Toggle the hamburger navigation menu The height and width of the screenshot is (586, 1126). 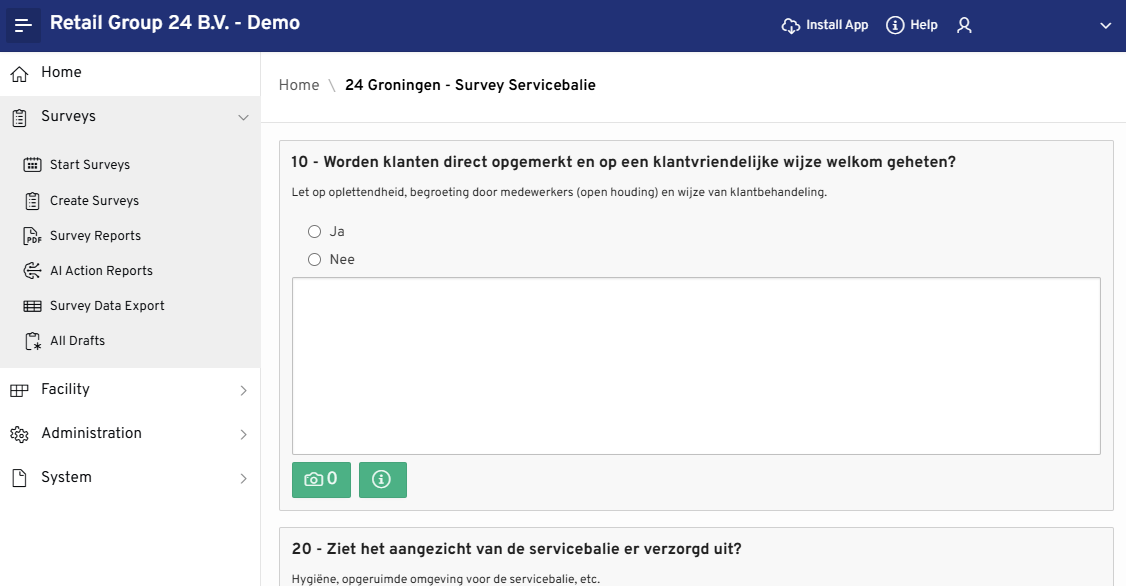click(x=23, y=25)
